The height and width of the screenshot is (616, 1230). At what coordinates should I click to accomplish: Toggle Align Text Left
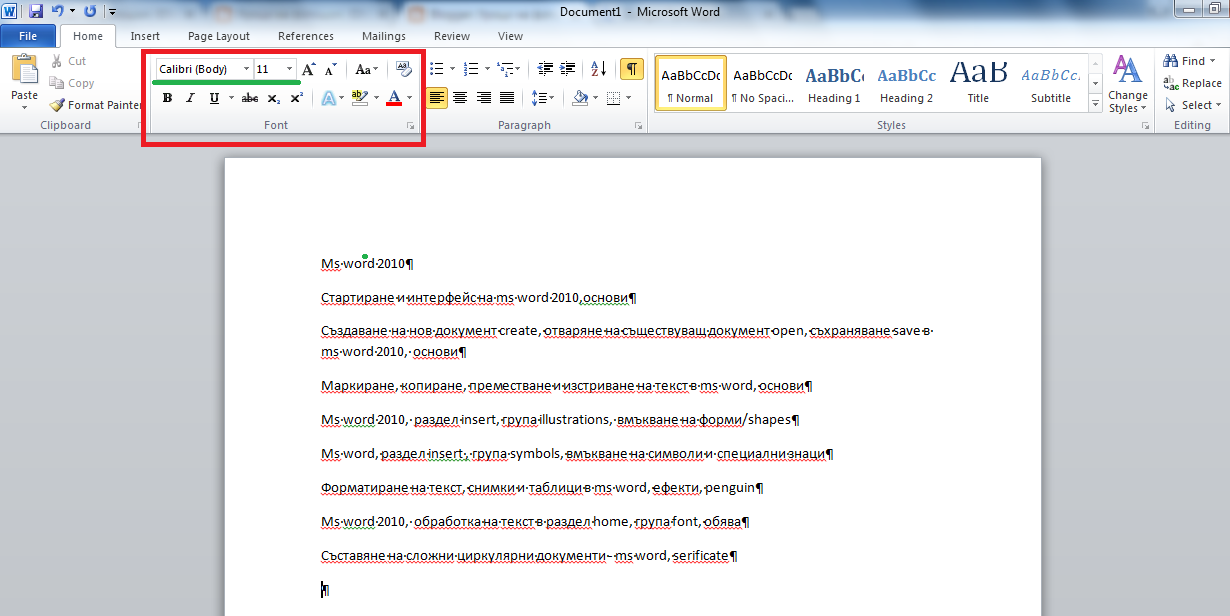pos(436,98)
